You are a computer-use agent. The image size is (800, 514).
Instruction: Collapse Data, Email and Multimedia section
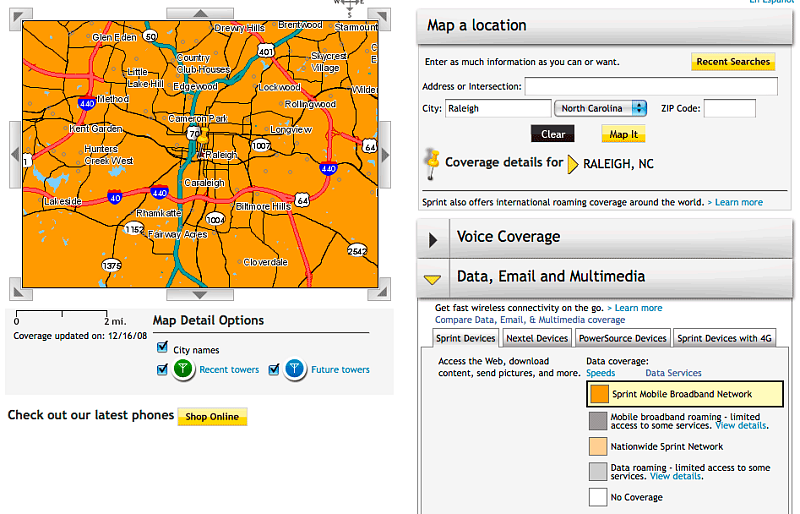pyautogui.click(x=433, y=279)
